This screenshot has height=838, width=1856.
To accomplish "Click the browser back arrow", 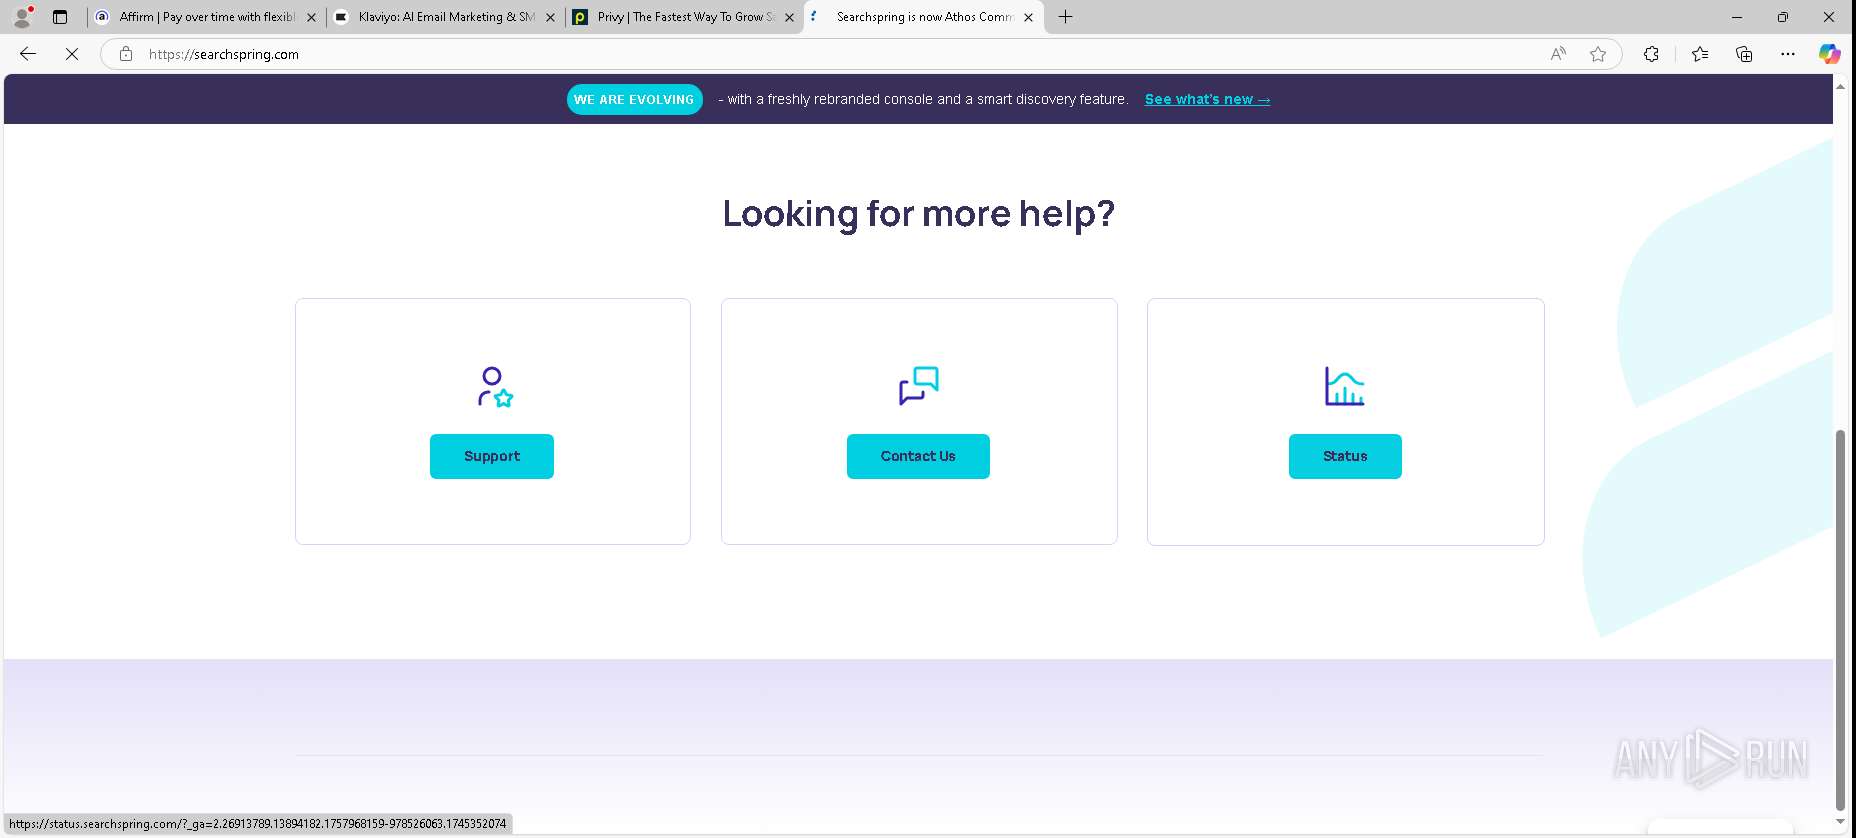I will pyautogui.click(x=28, y=54).
